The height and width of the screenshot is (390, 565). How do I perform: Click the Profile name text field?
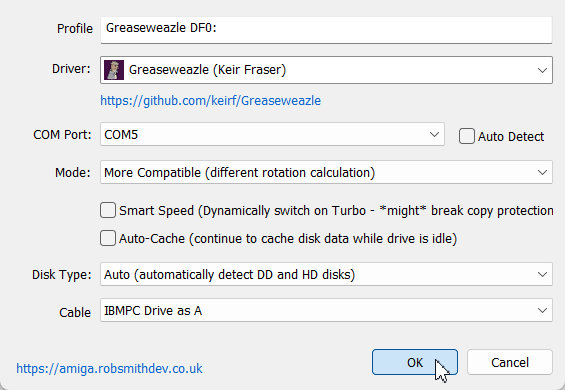point(326,30)
